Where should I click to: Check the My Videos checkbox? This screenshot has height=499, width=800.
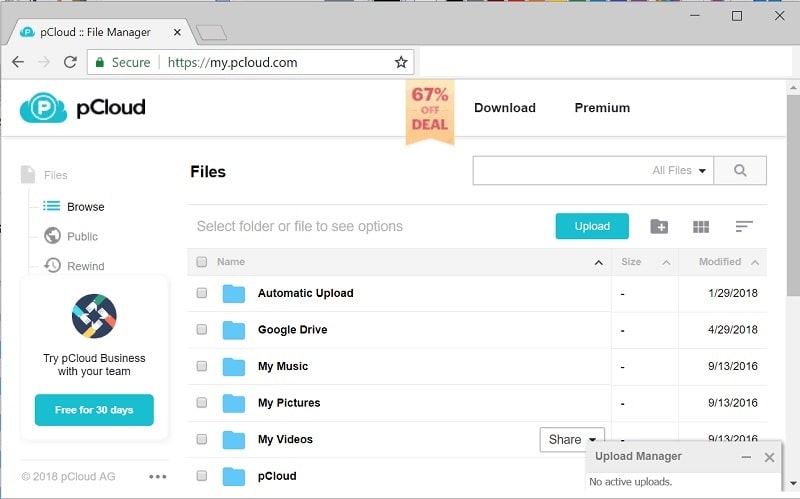click(202, 439)
